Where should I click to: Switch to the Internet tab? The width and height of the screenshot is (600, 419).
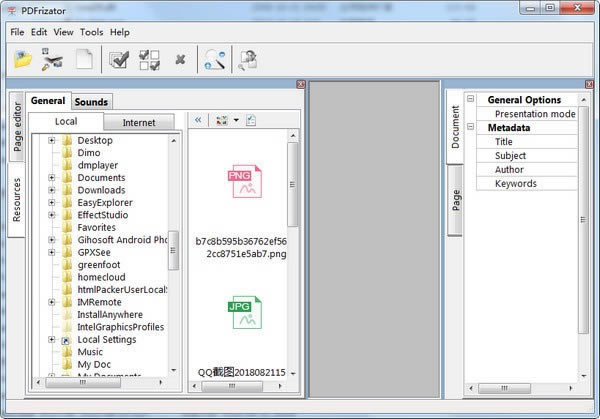pos(139,122)
